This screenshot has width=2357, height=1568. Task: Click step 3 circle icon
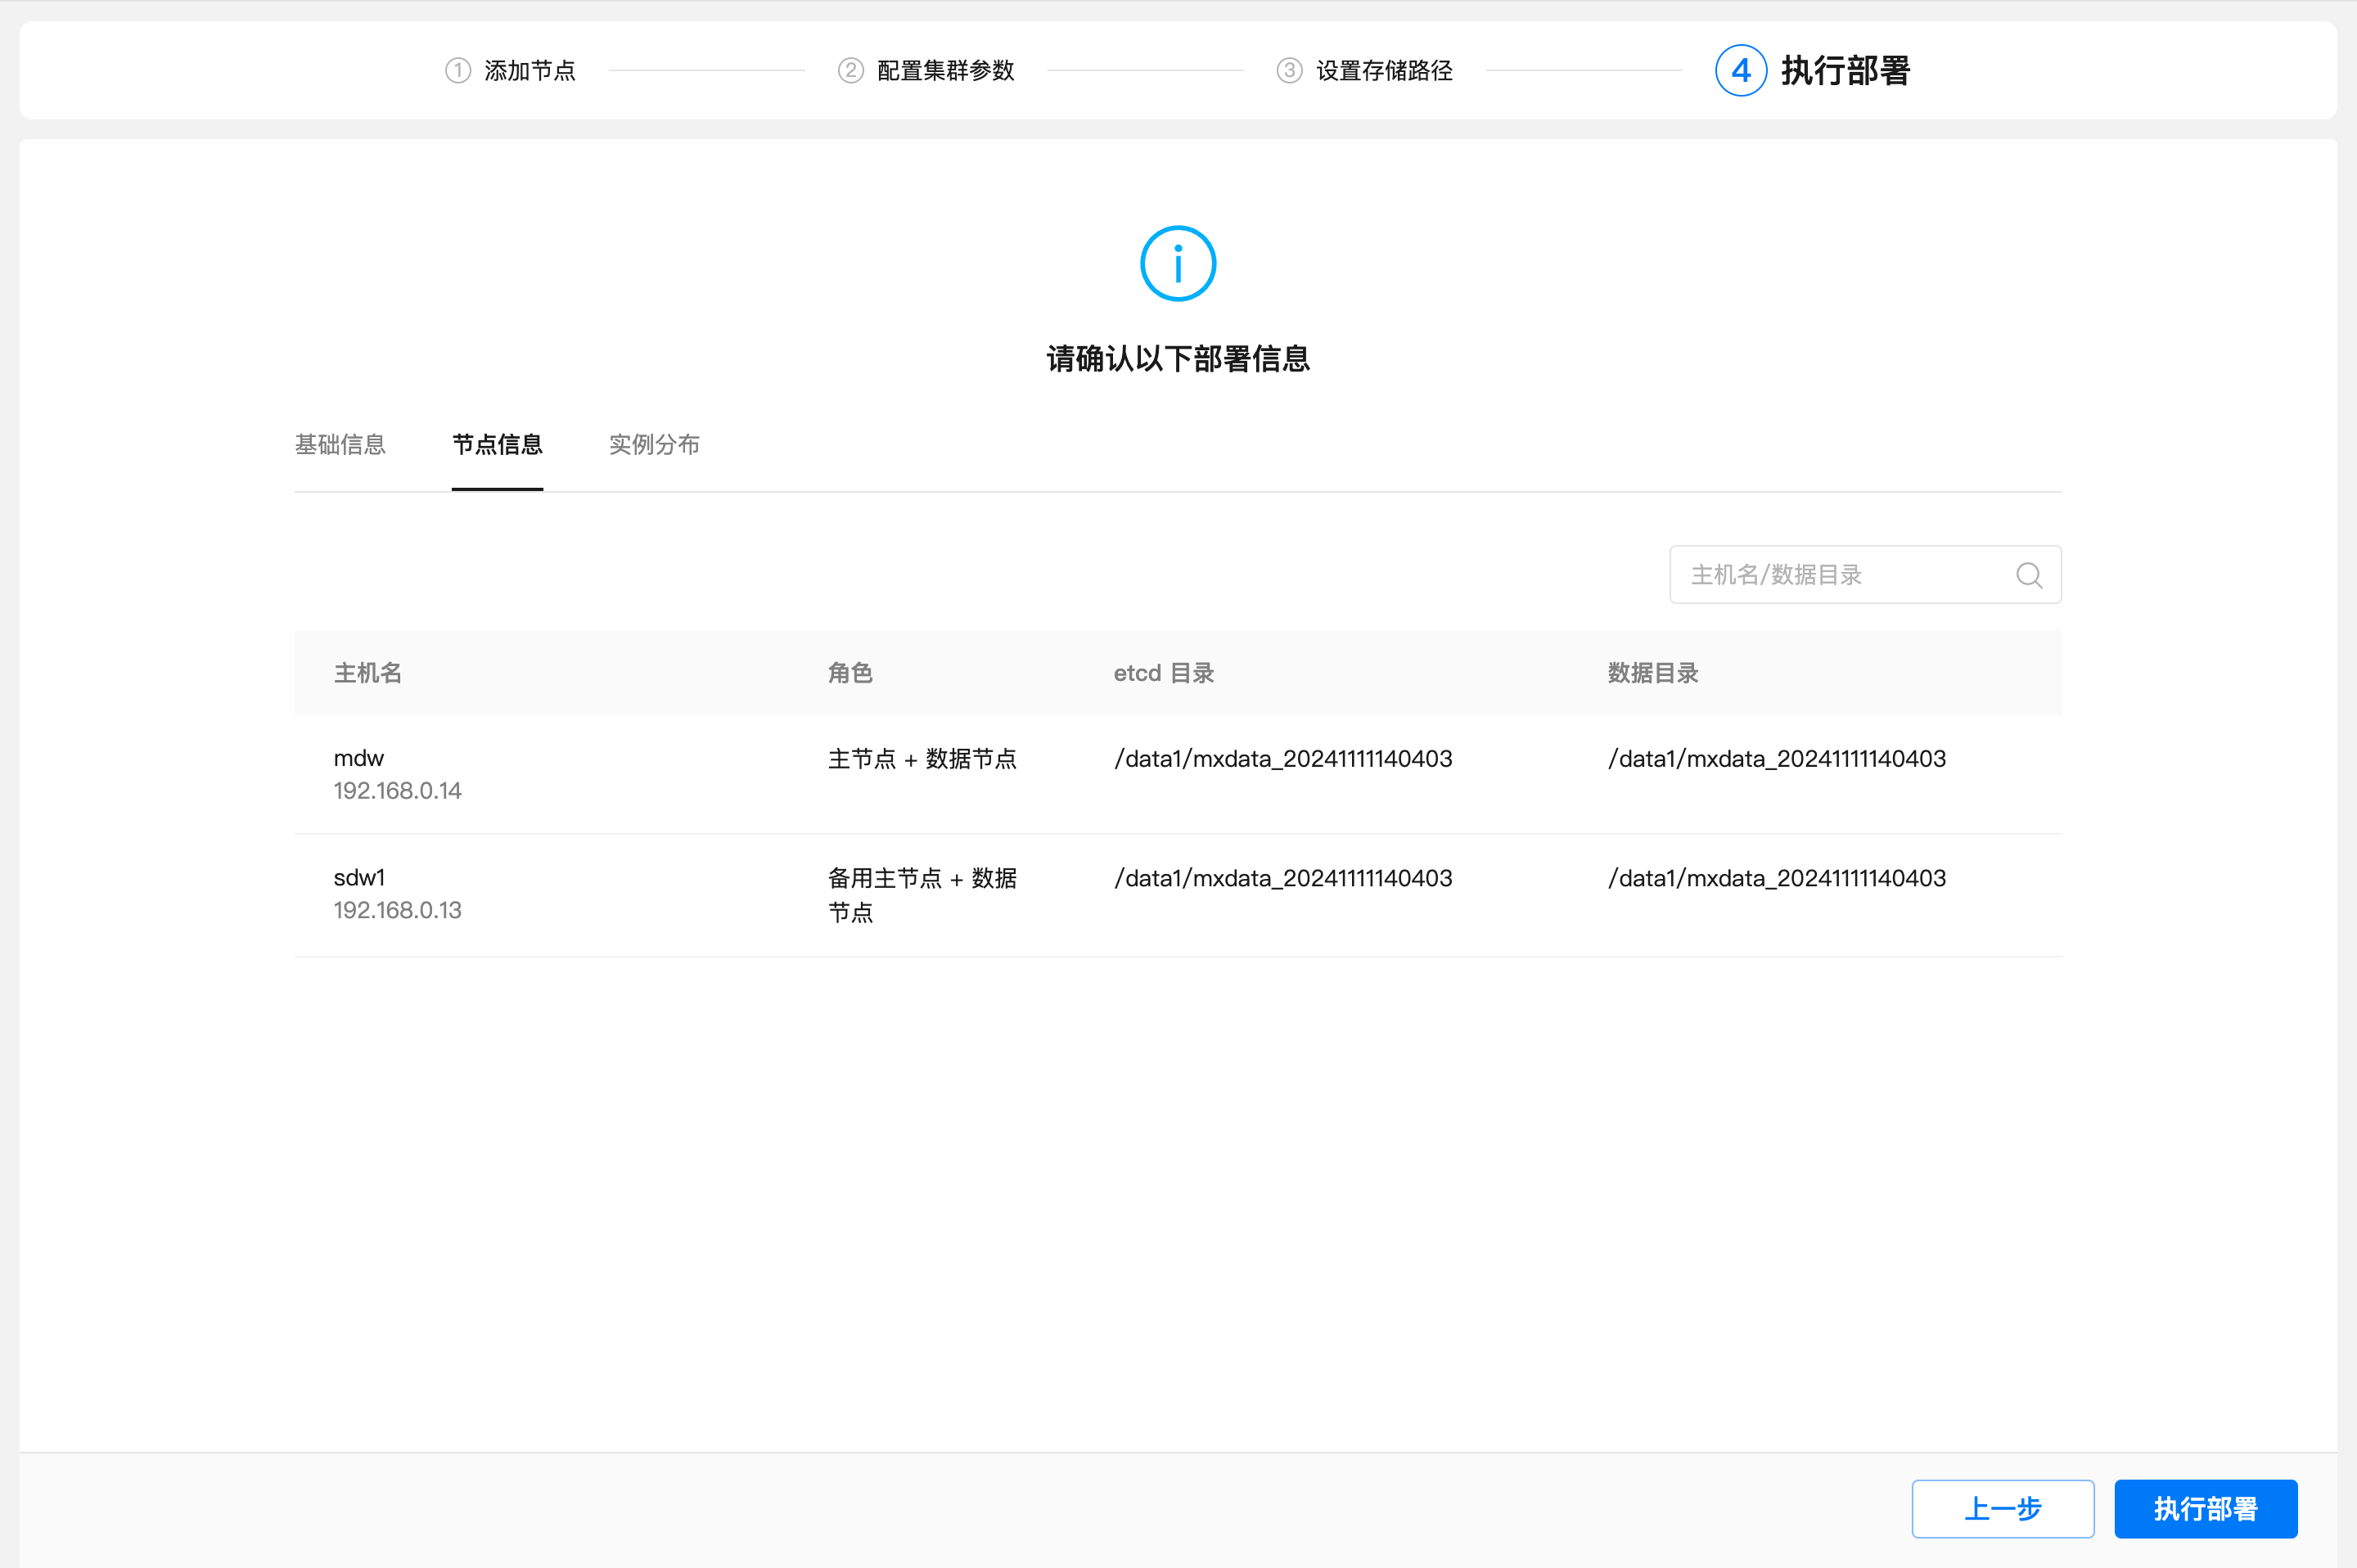pos(1290,70)
